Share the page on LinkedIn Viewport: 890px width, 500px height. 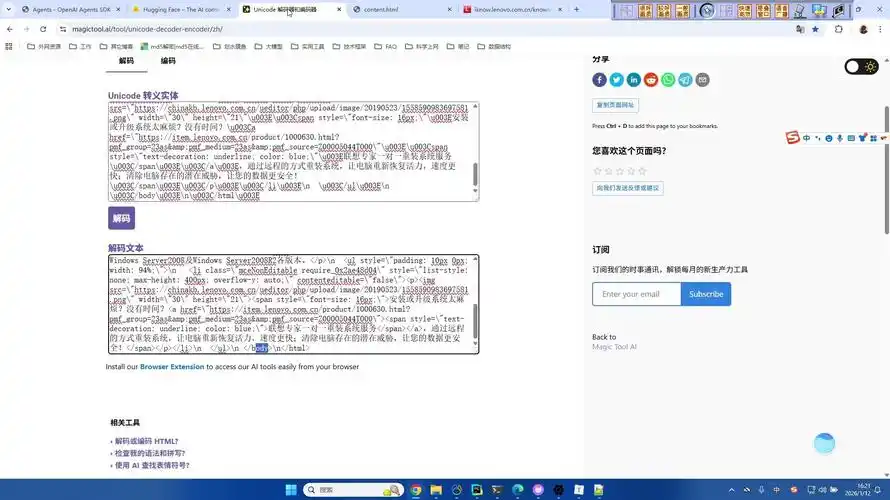[x=633, y=80]
